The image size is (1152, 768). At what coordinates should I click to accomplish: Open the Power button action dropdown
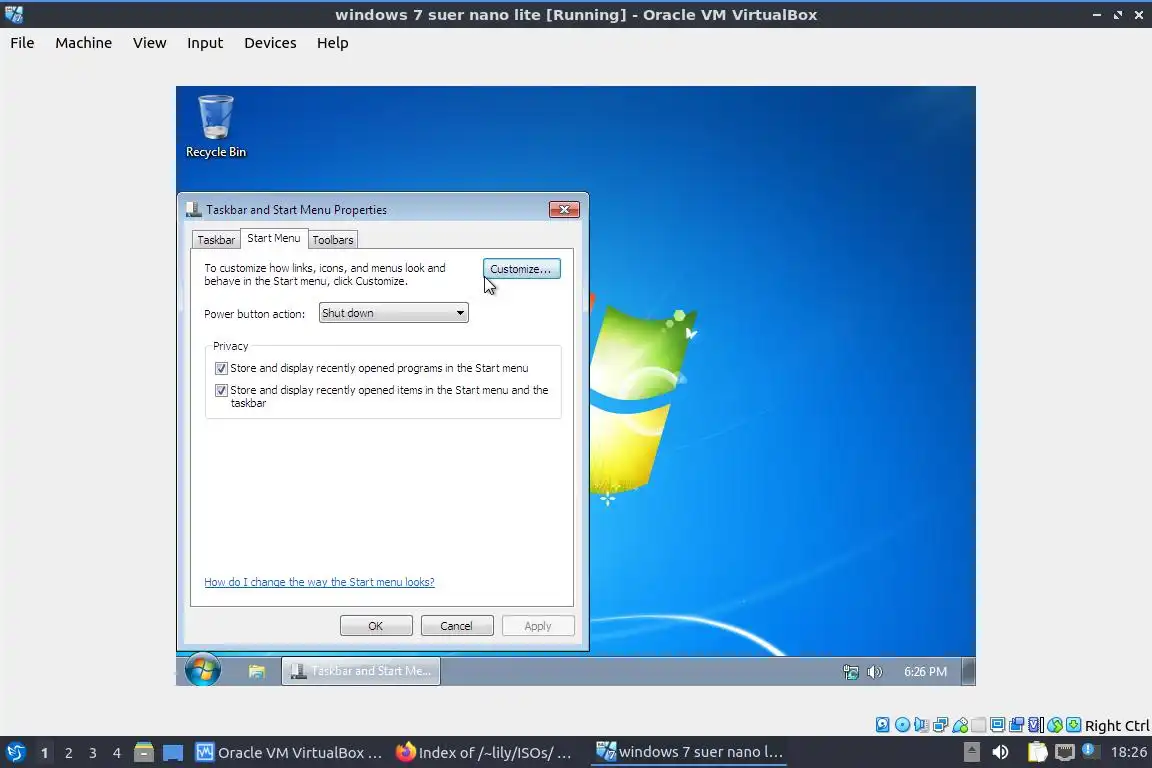click(x=393, y=313)
